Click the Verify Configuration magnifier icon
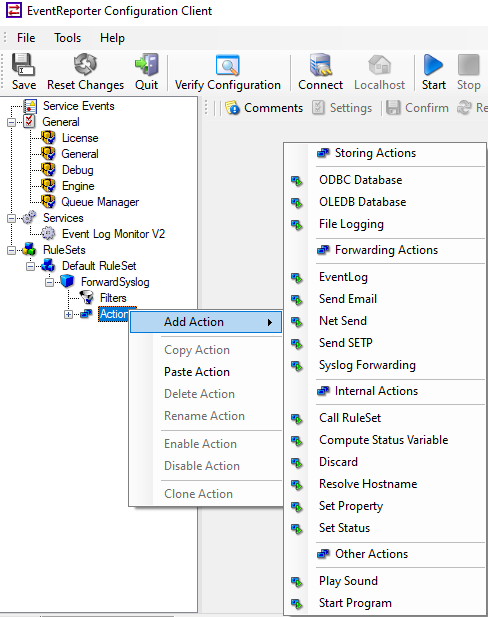This screenshot has width=488, height=617. tap(227, 65)
